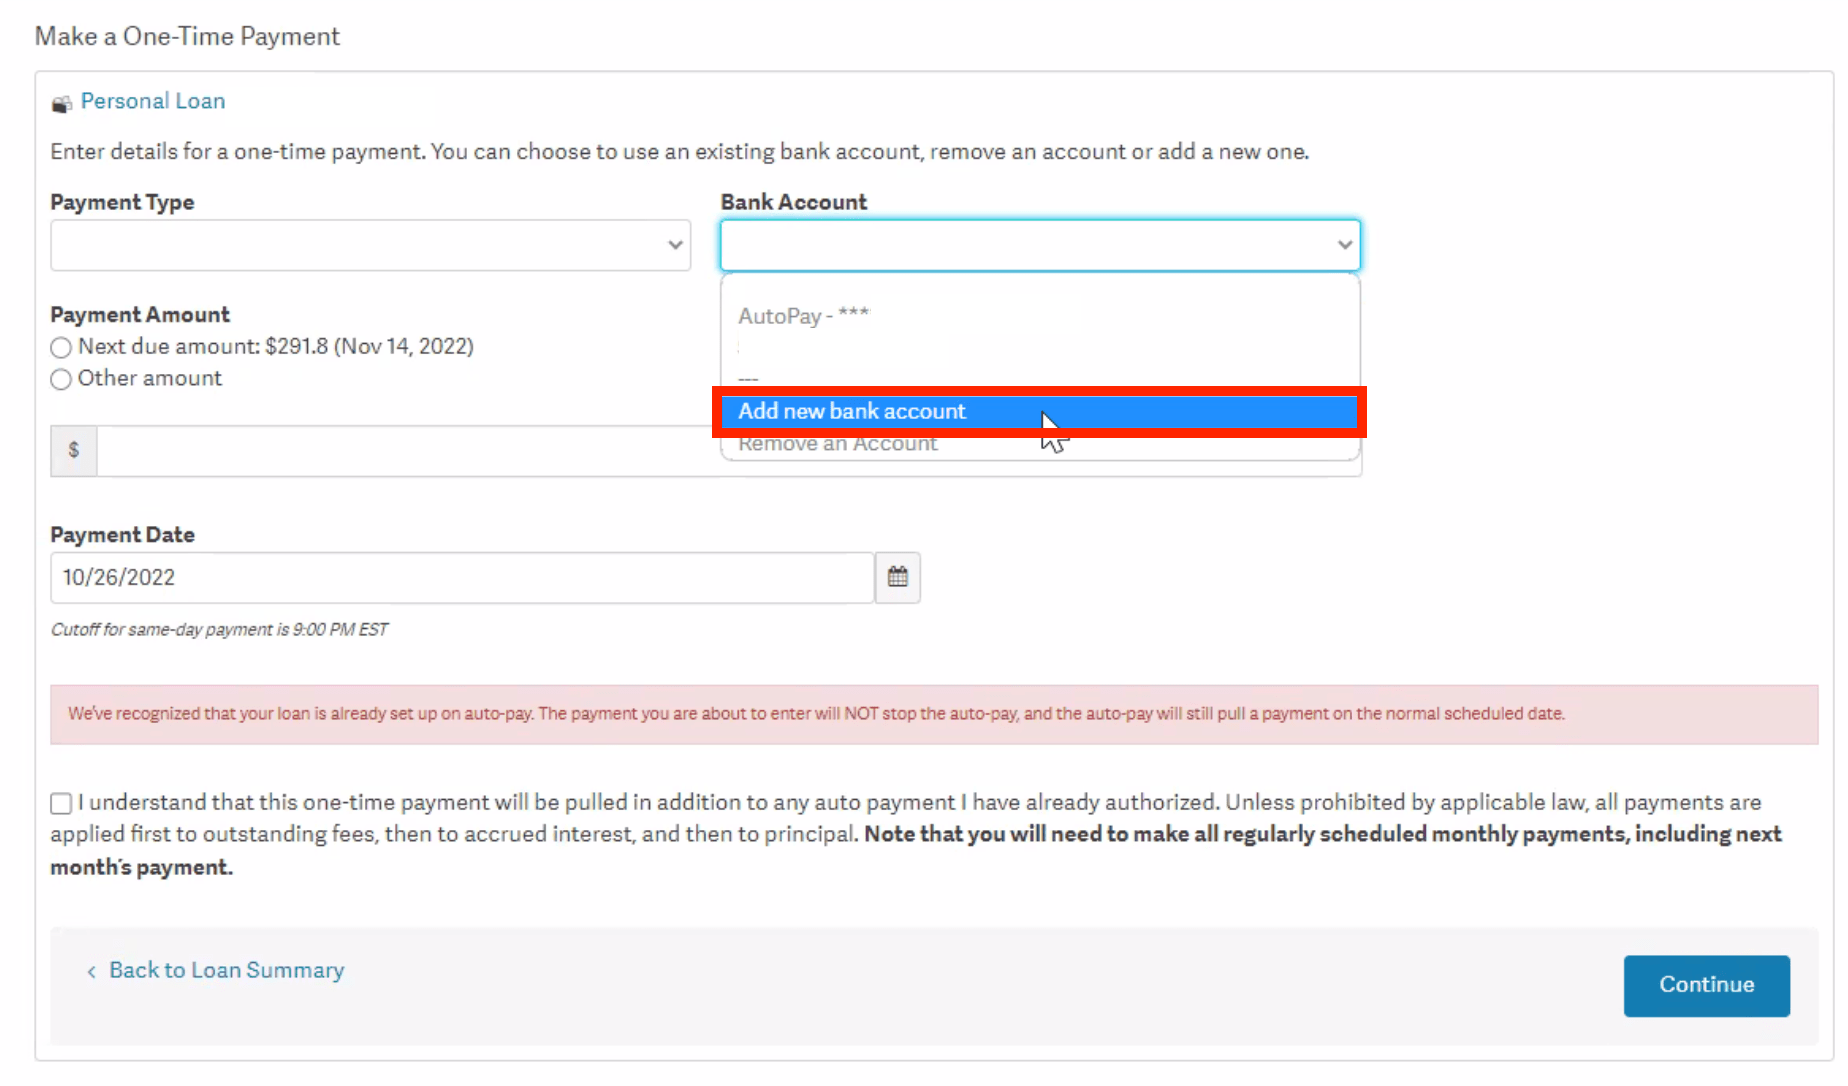The width and height of the screenshot is (1848, 1086).
Task: Click the Make a One-Time Payment heading
Action: coord(187,36)
